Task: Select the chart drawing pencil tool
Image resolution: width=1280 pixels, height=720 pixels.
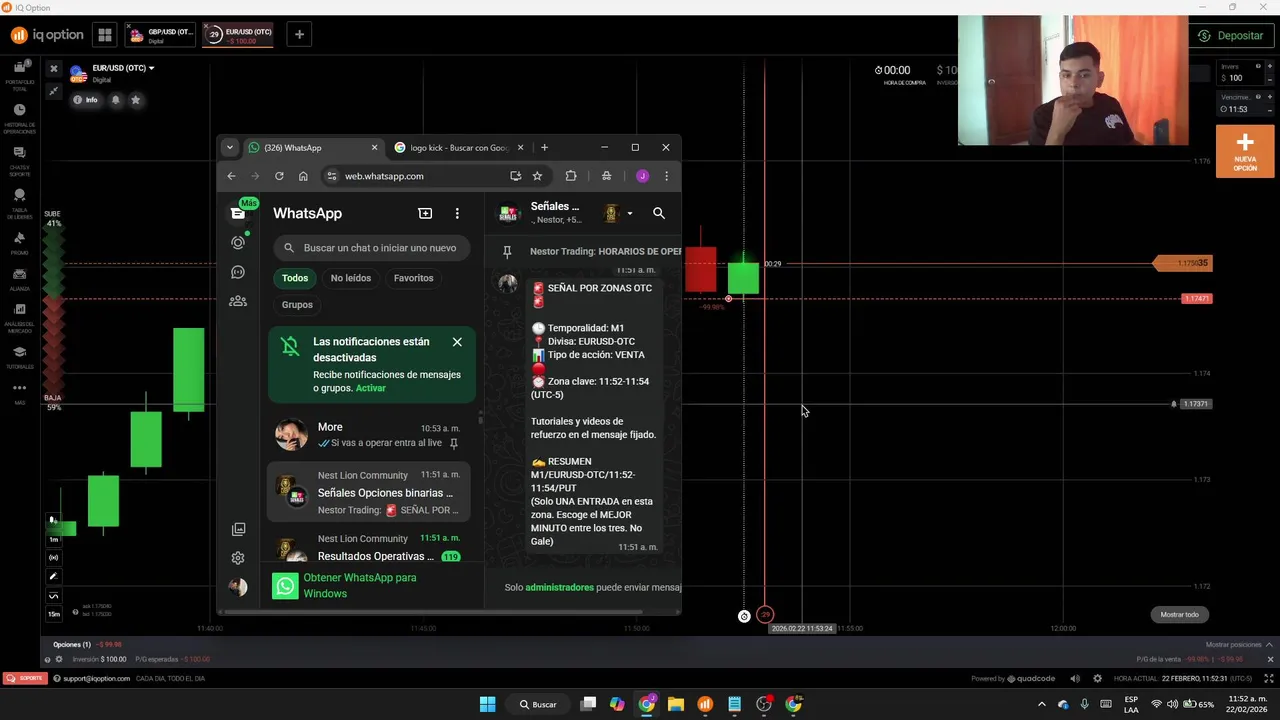Action: coord(54,576)
